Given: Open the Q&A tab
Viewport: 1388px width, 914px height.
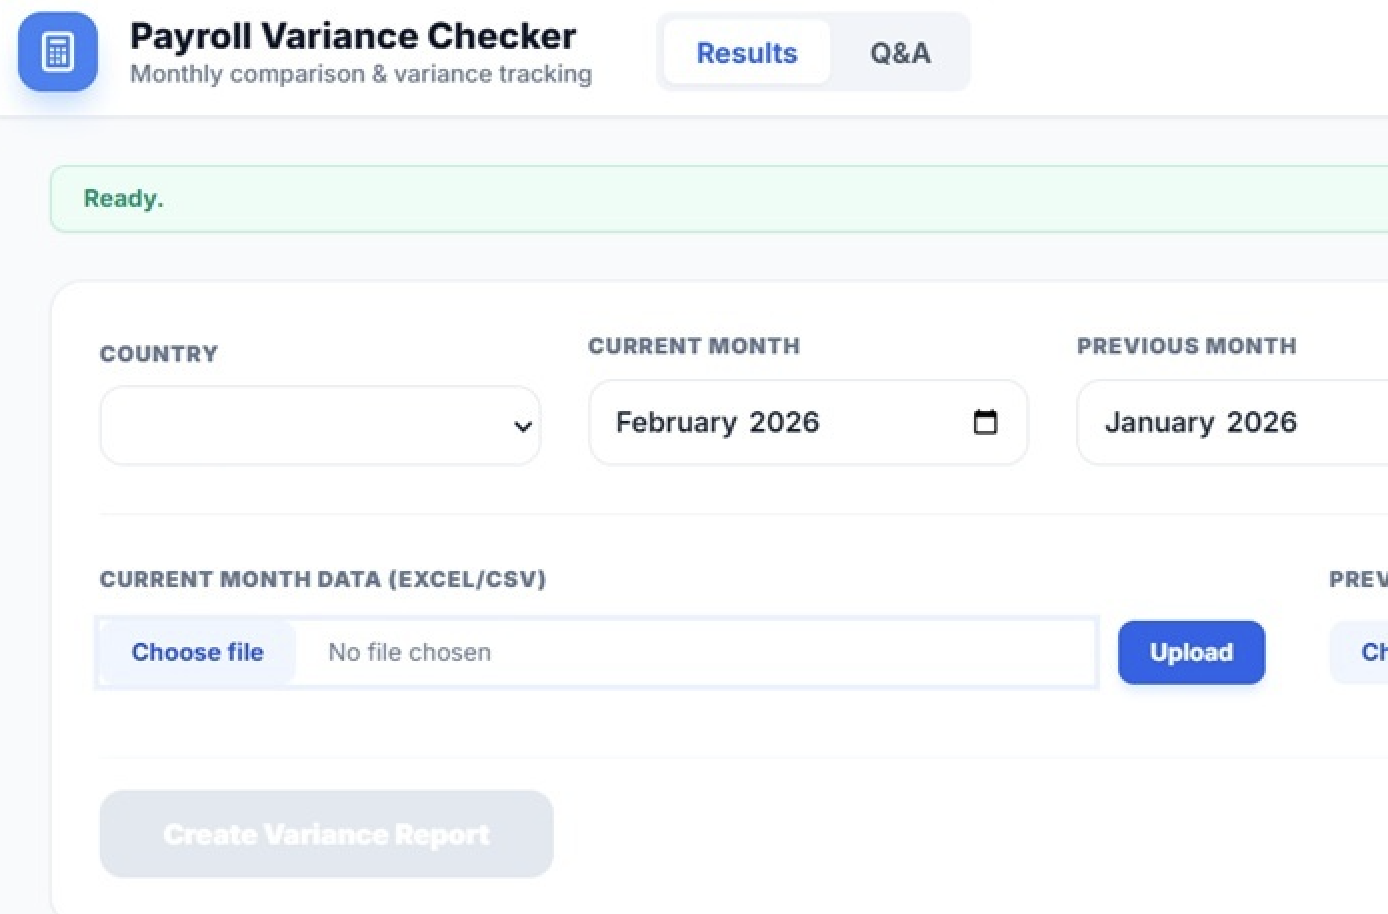Looking at the screenshot, I should [900, 53].
